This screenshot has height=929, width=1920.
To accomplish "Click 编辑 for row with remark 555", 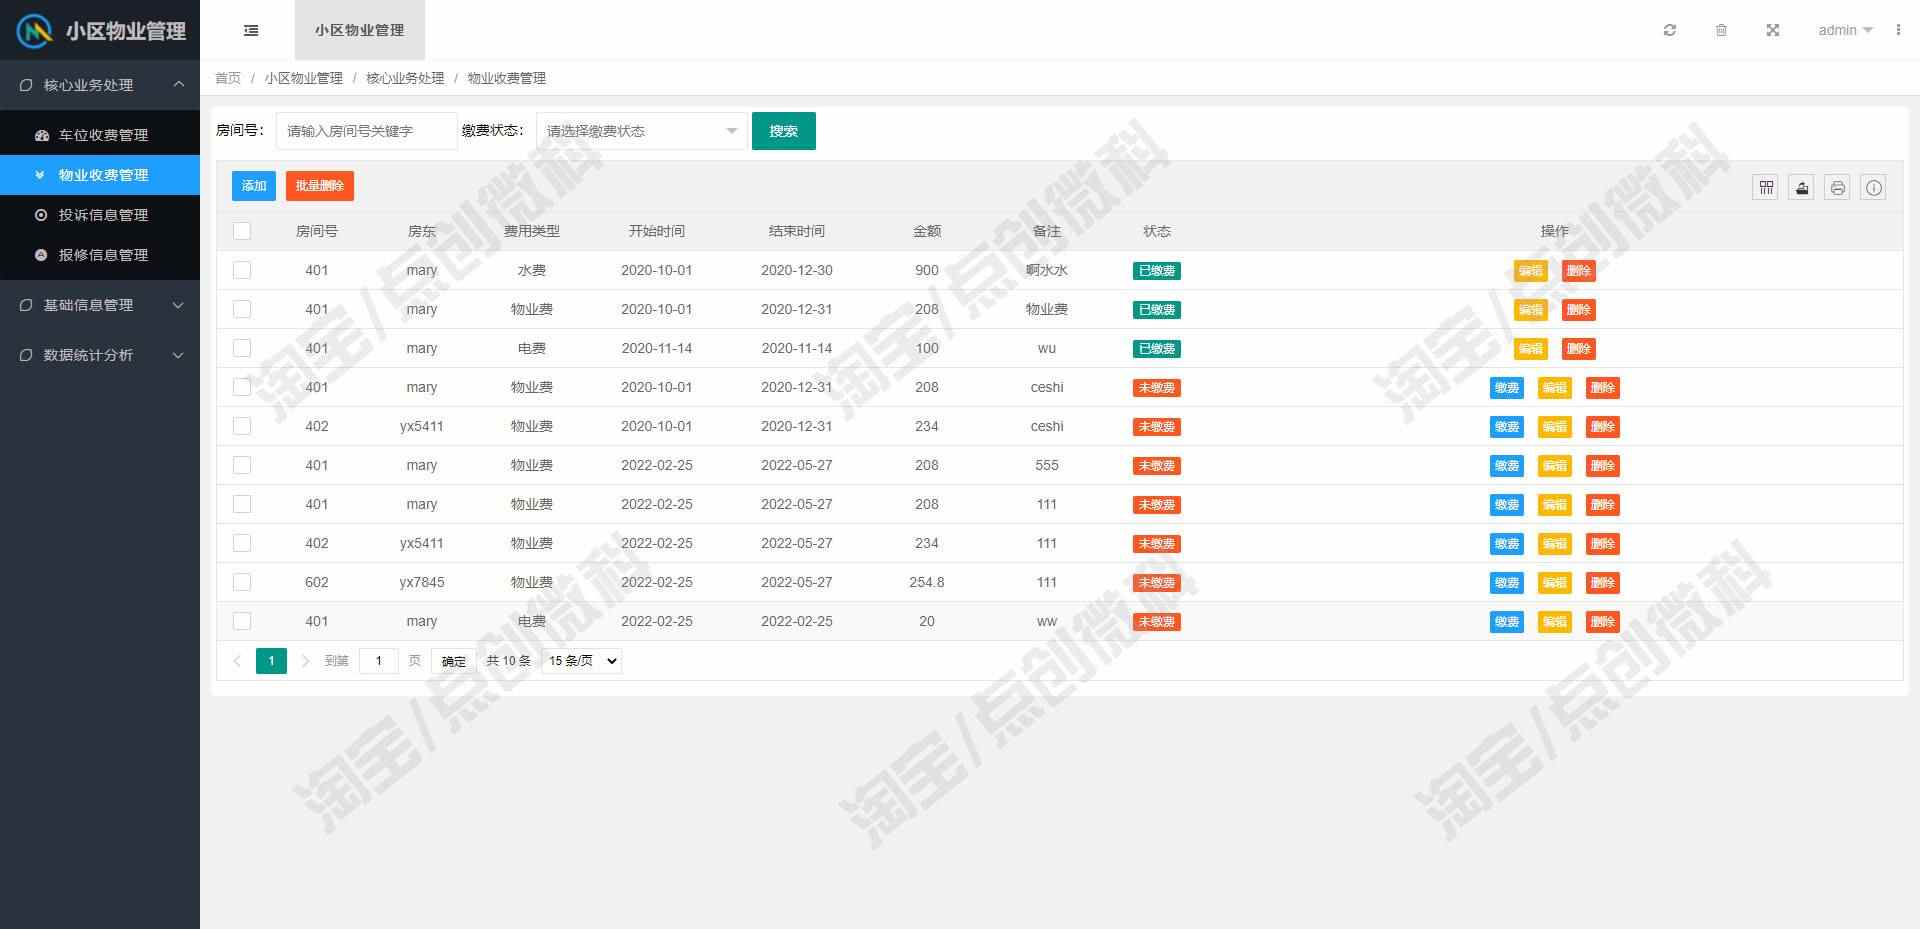I will point(1554,466).
